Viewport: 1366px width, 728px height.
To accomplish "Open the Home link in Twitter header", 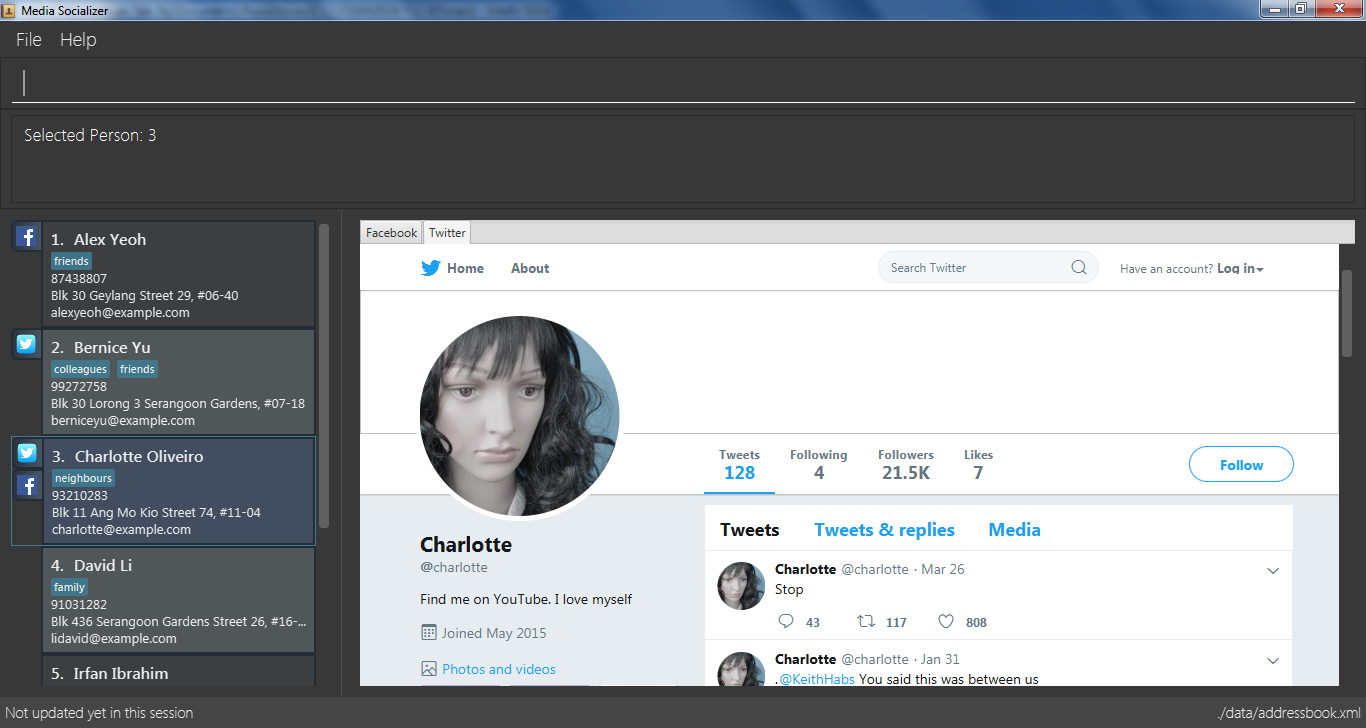I will [465, 268].
